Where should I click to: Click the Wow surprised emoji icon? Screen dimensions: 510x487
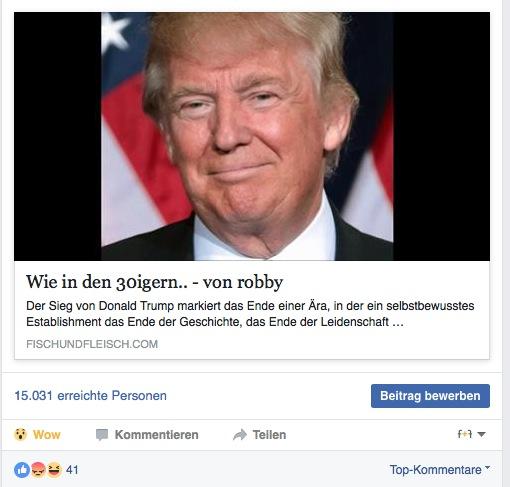(x=20, y=434)
